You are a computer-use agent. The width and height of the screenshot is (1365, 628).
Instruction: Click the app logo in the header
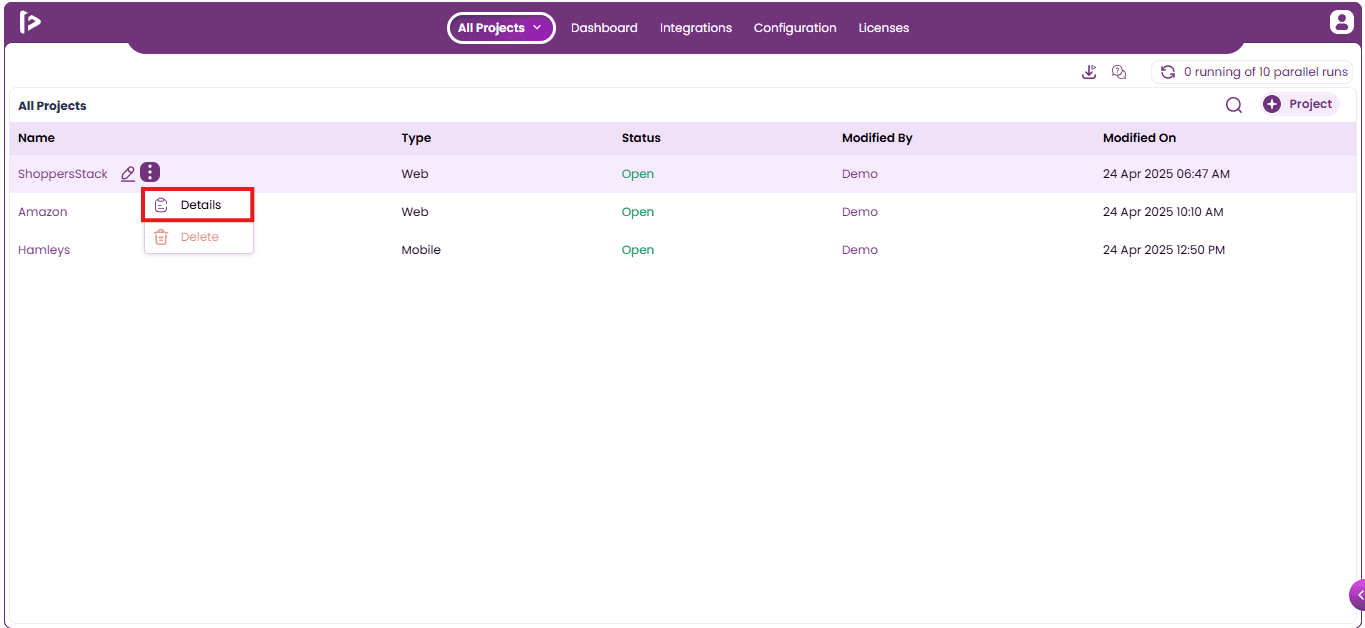30,22
